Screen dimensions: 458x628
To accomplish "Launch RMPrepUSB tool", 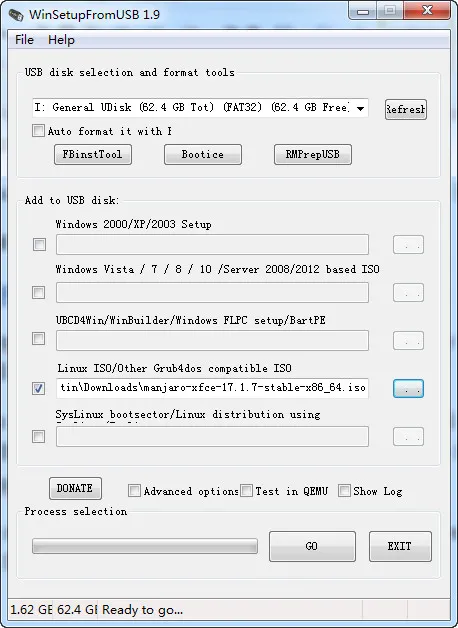I will click(313, 154).
